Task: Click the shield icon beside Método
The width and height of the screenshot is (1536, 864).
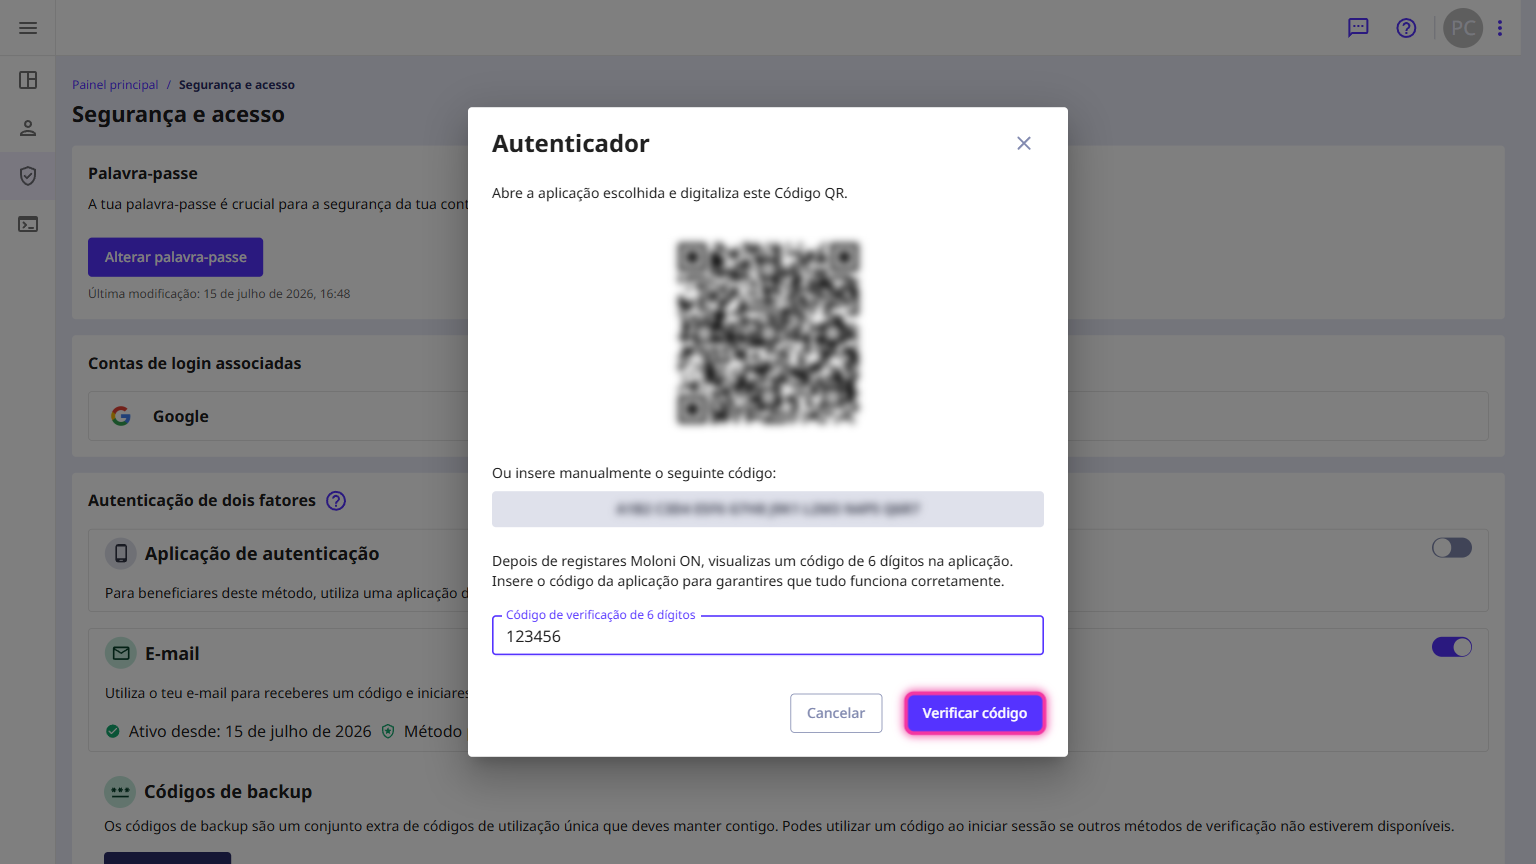Action: pos(388,731)
